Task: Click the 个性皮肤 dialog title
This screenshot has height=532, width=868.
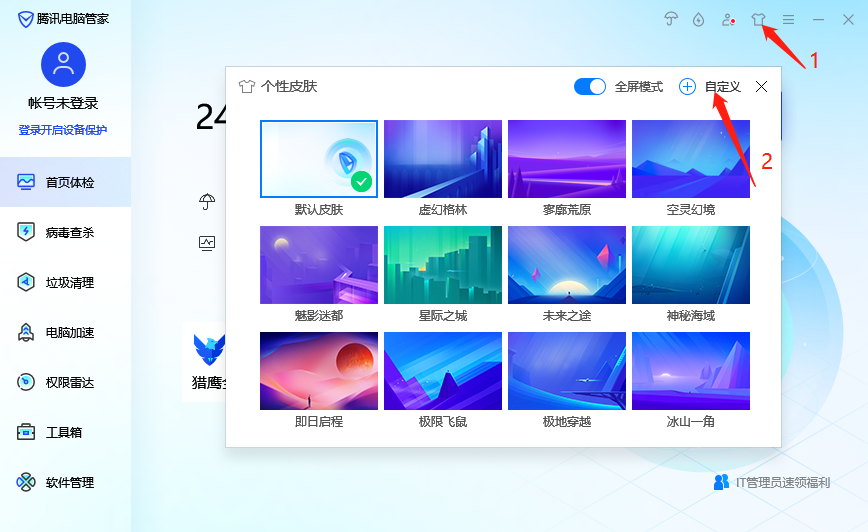Action: coord(289,86)
